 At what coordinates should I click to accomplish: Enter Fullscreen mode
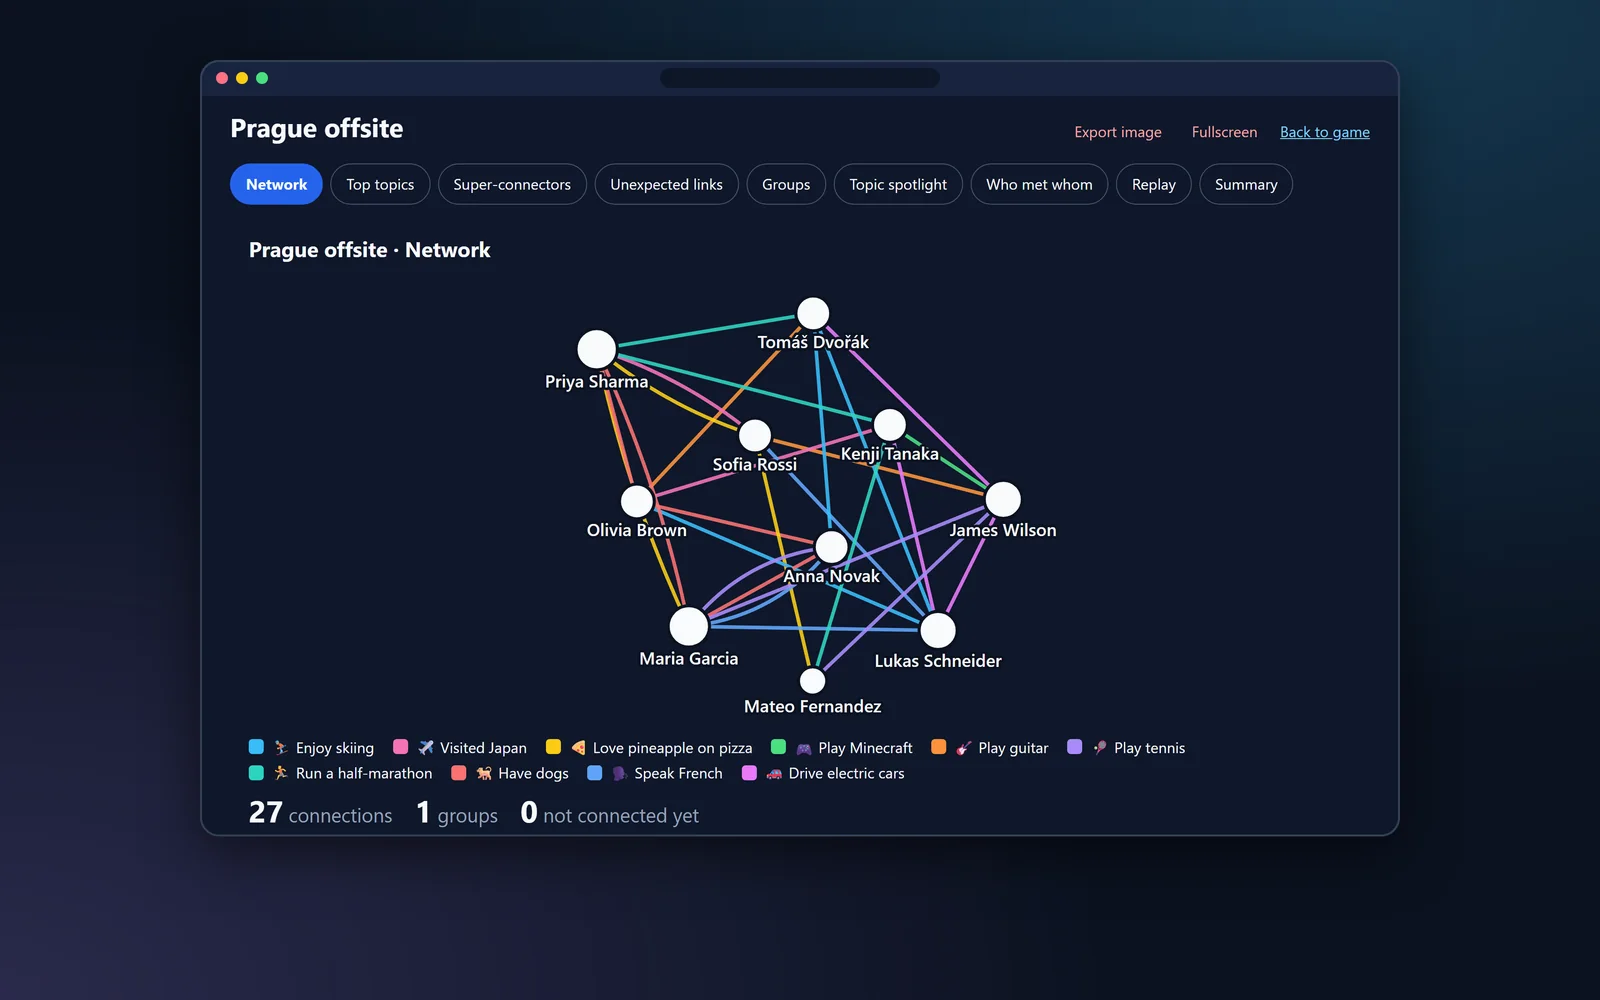pos(1224,132)
